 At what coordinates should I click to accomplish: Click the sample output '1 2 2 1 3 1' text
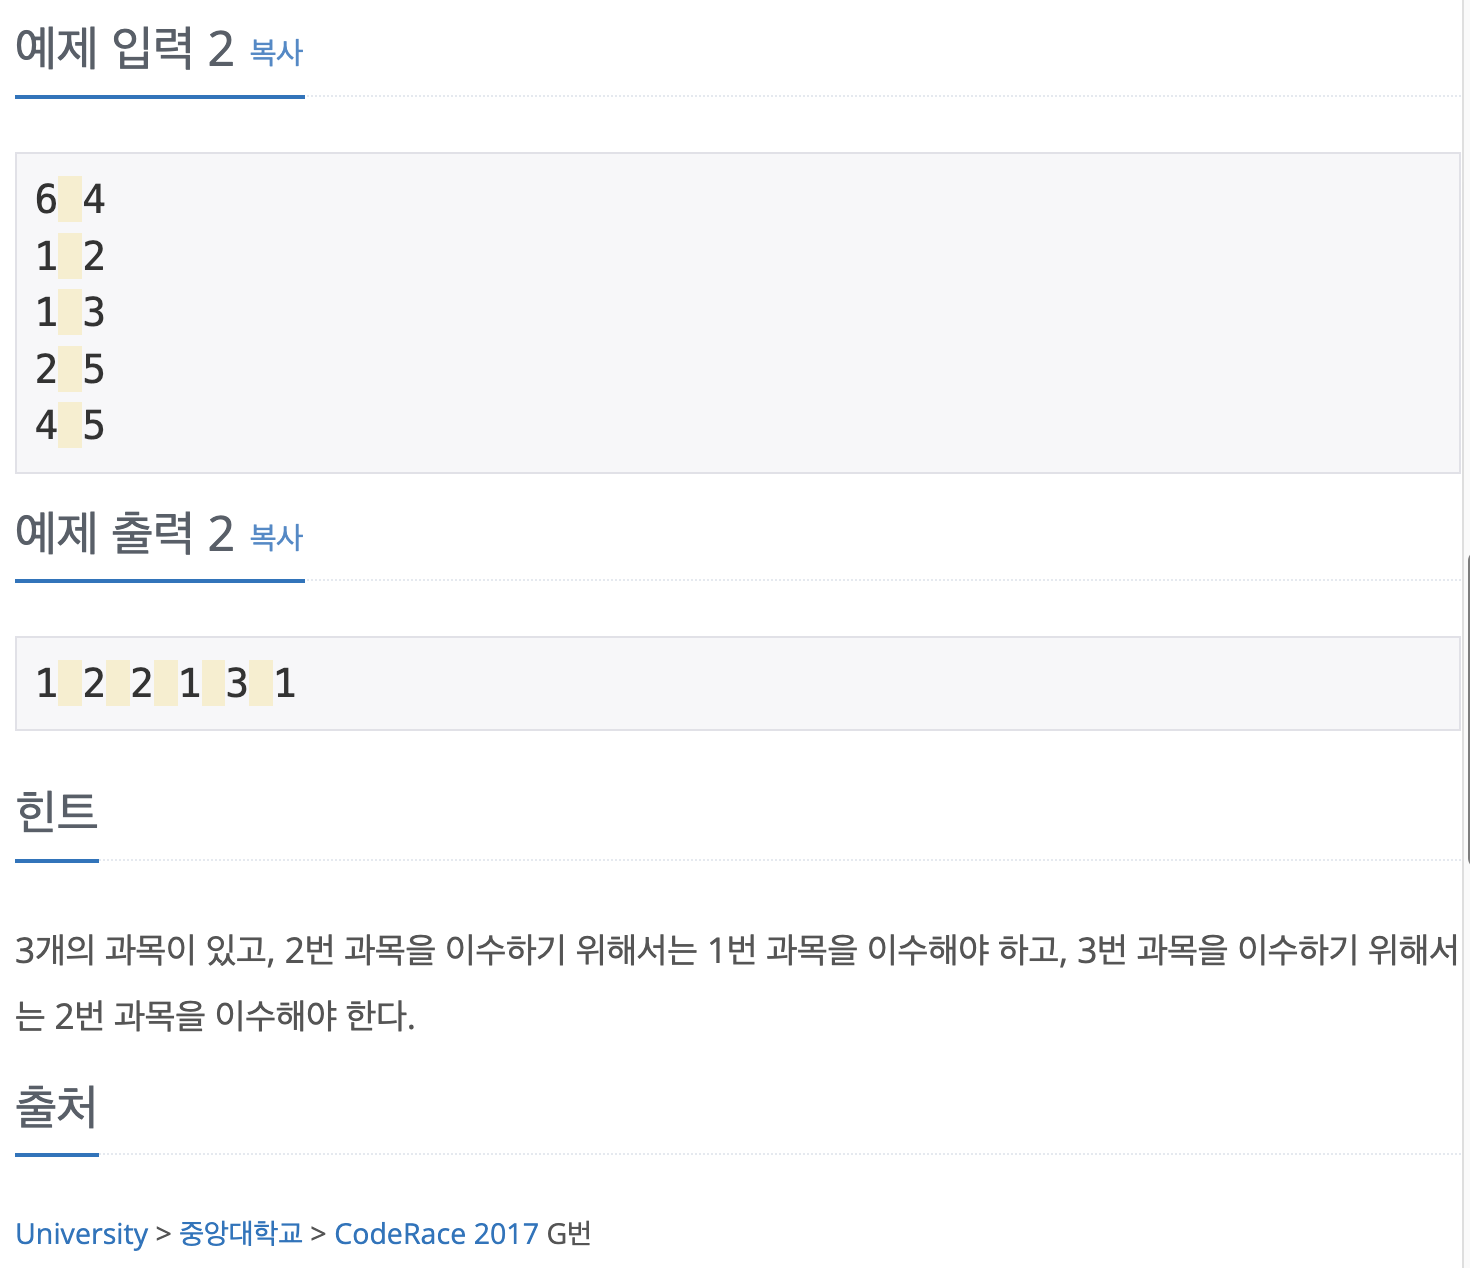pos(166,683)
